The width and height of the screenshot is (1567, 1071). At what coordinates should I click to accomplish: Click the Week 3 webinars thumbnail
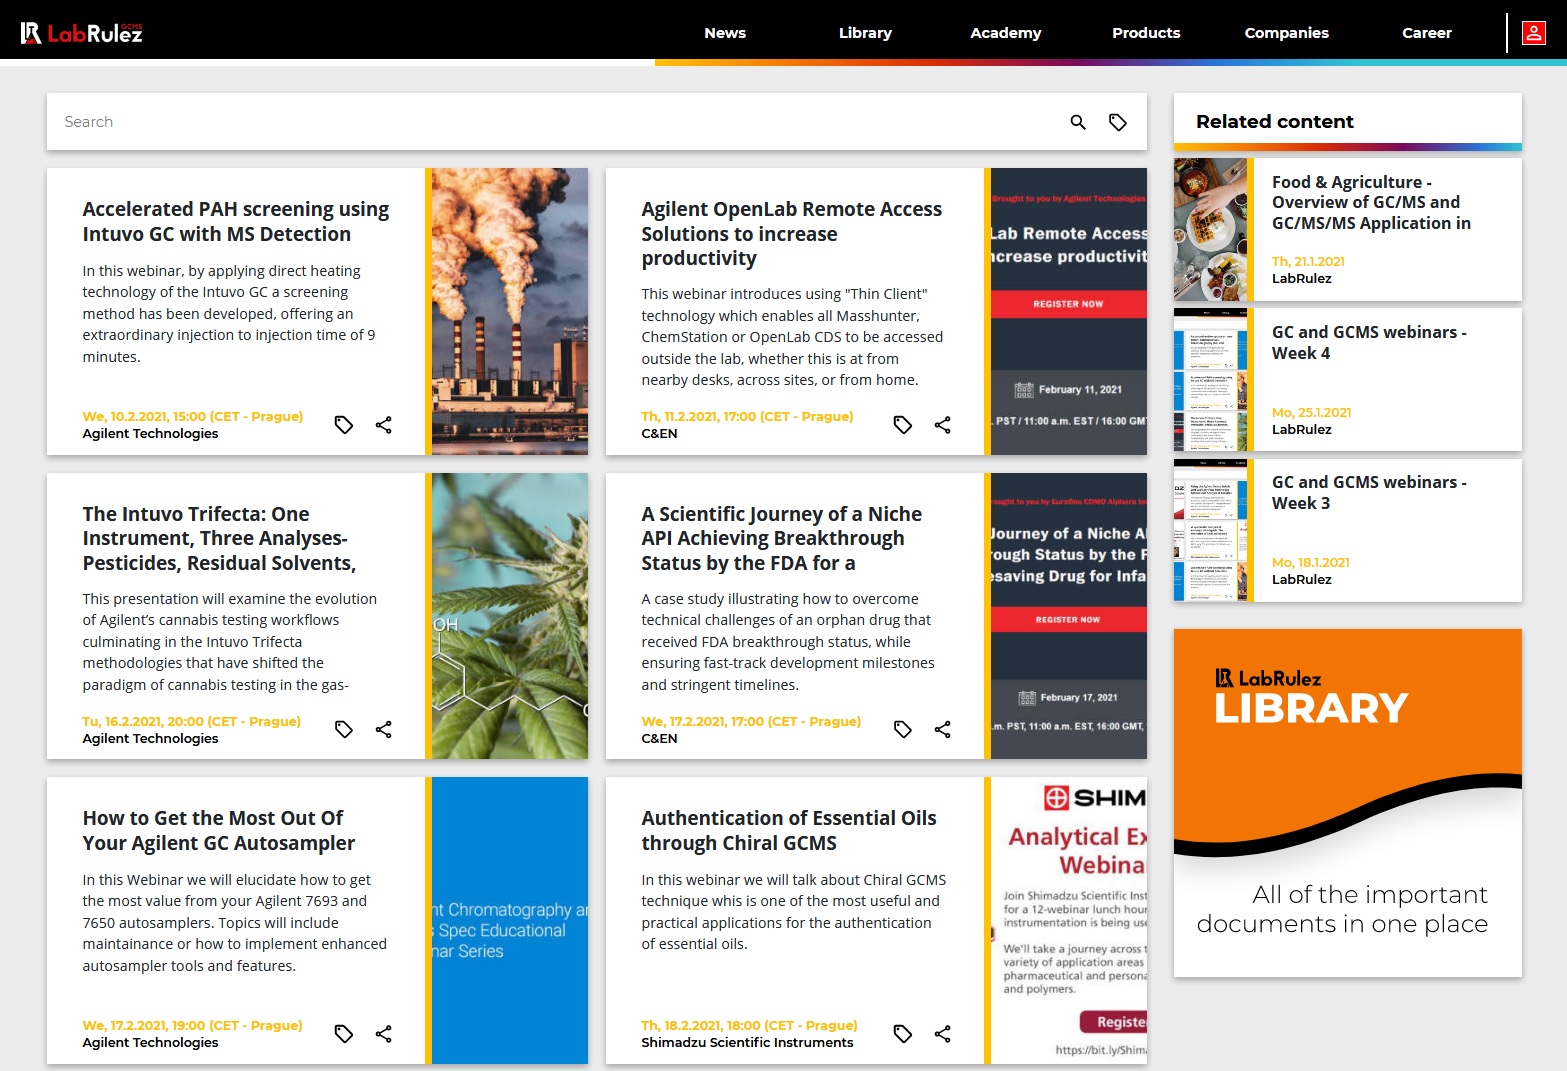1210,530
